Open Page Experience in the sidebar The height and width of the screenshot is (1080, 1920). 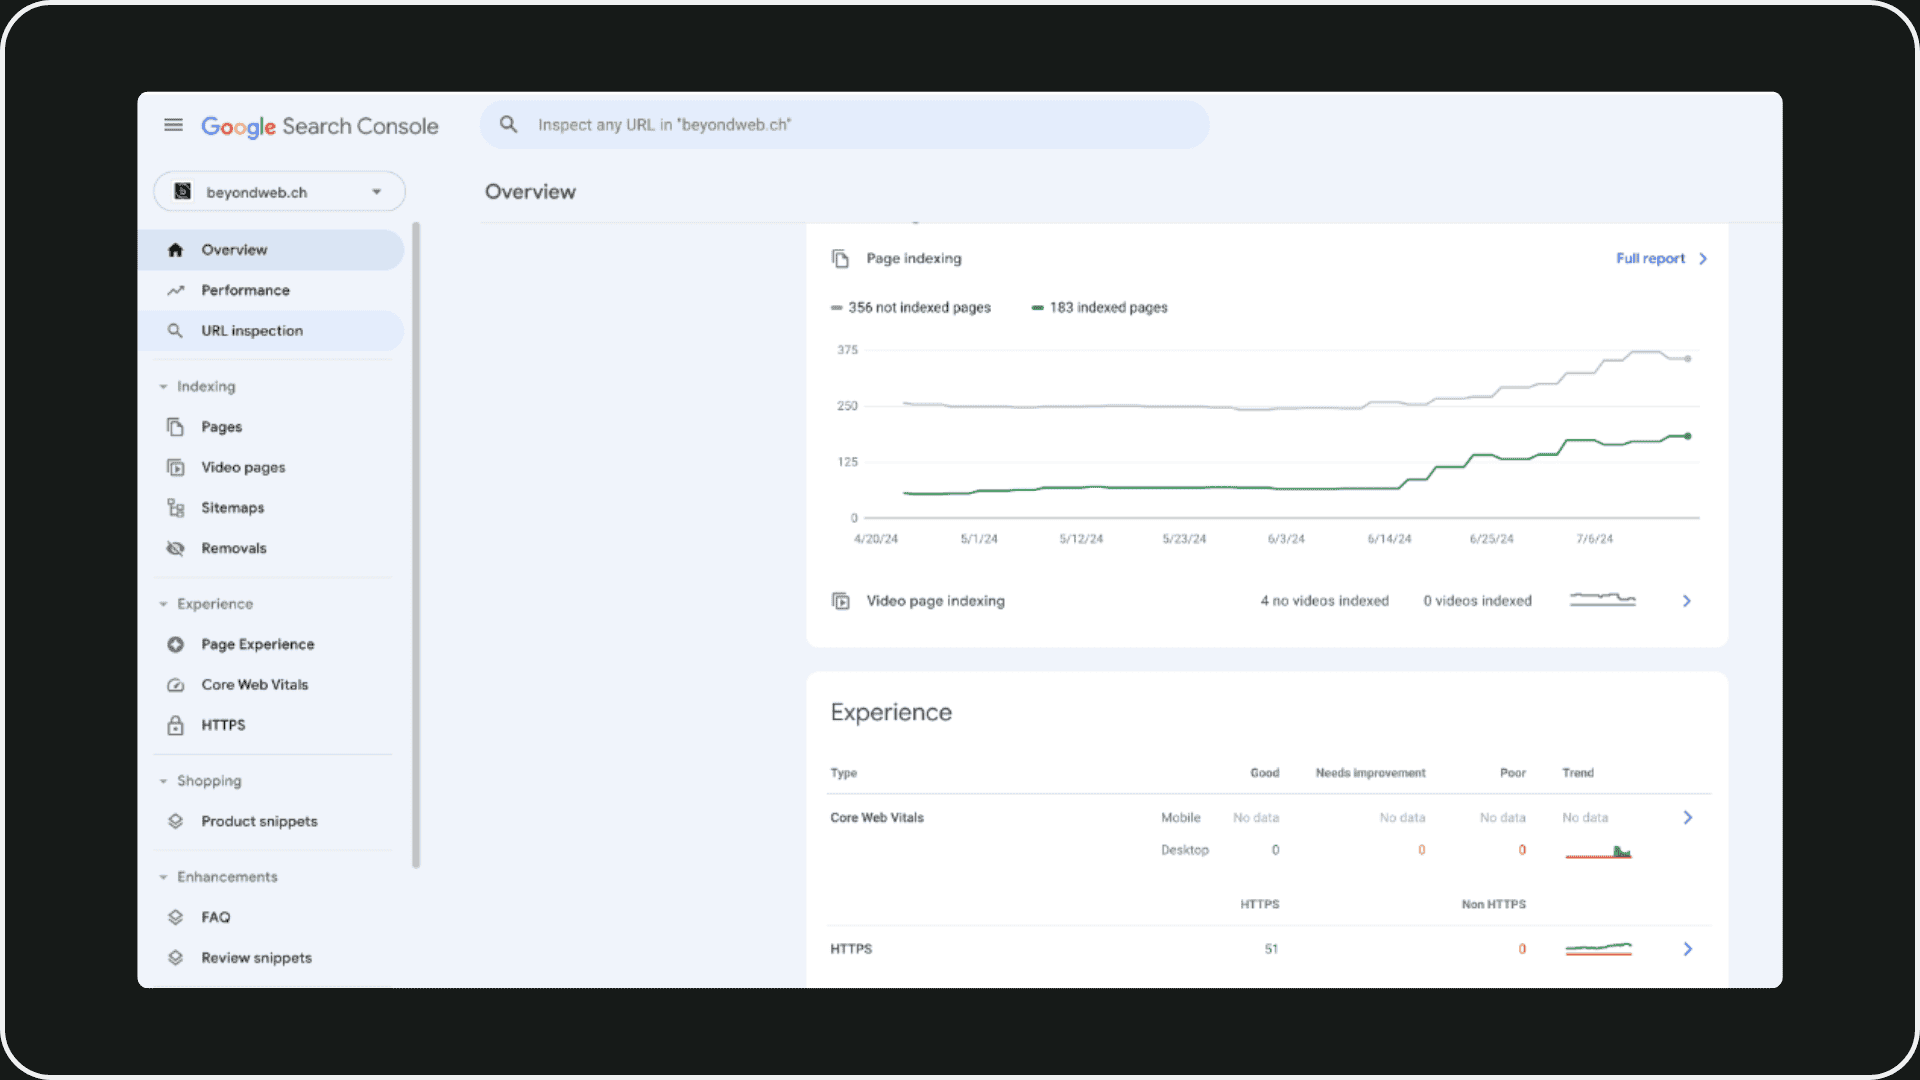coord(271,644)
